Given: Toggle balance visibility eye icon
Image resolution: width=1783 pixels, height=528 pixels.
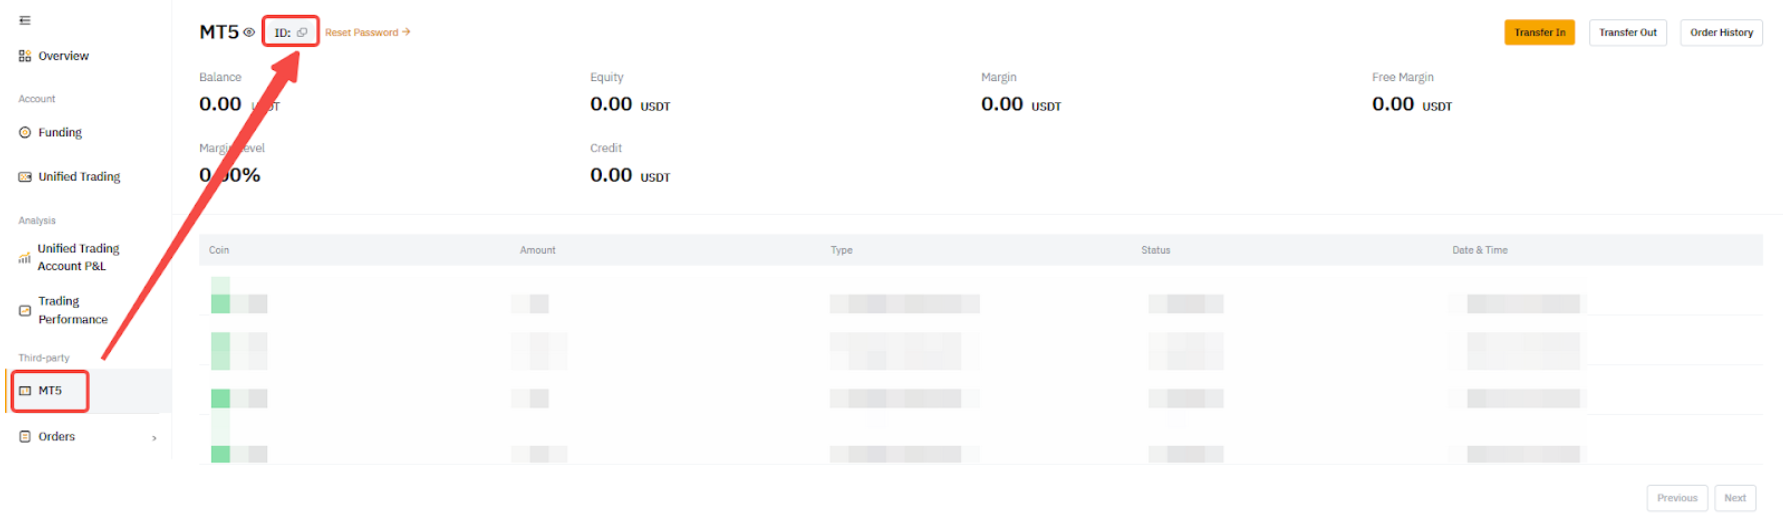Looking at the screenshot, I should [x=249, y=32].
